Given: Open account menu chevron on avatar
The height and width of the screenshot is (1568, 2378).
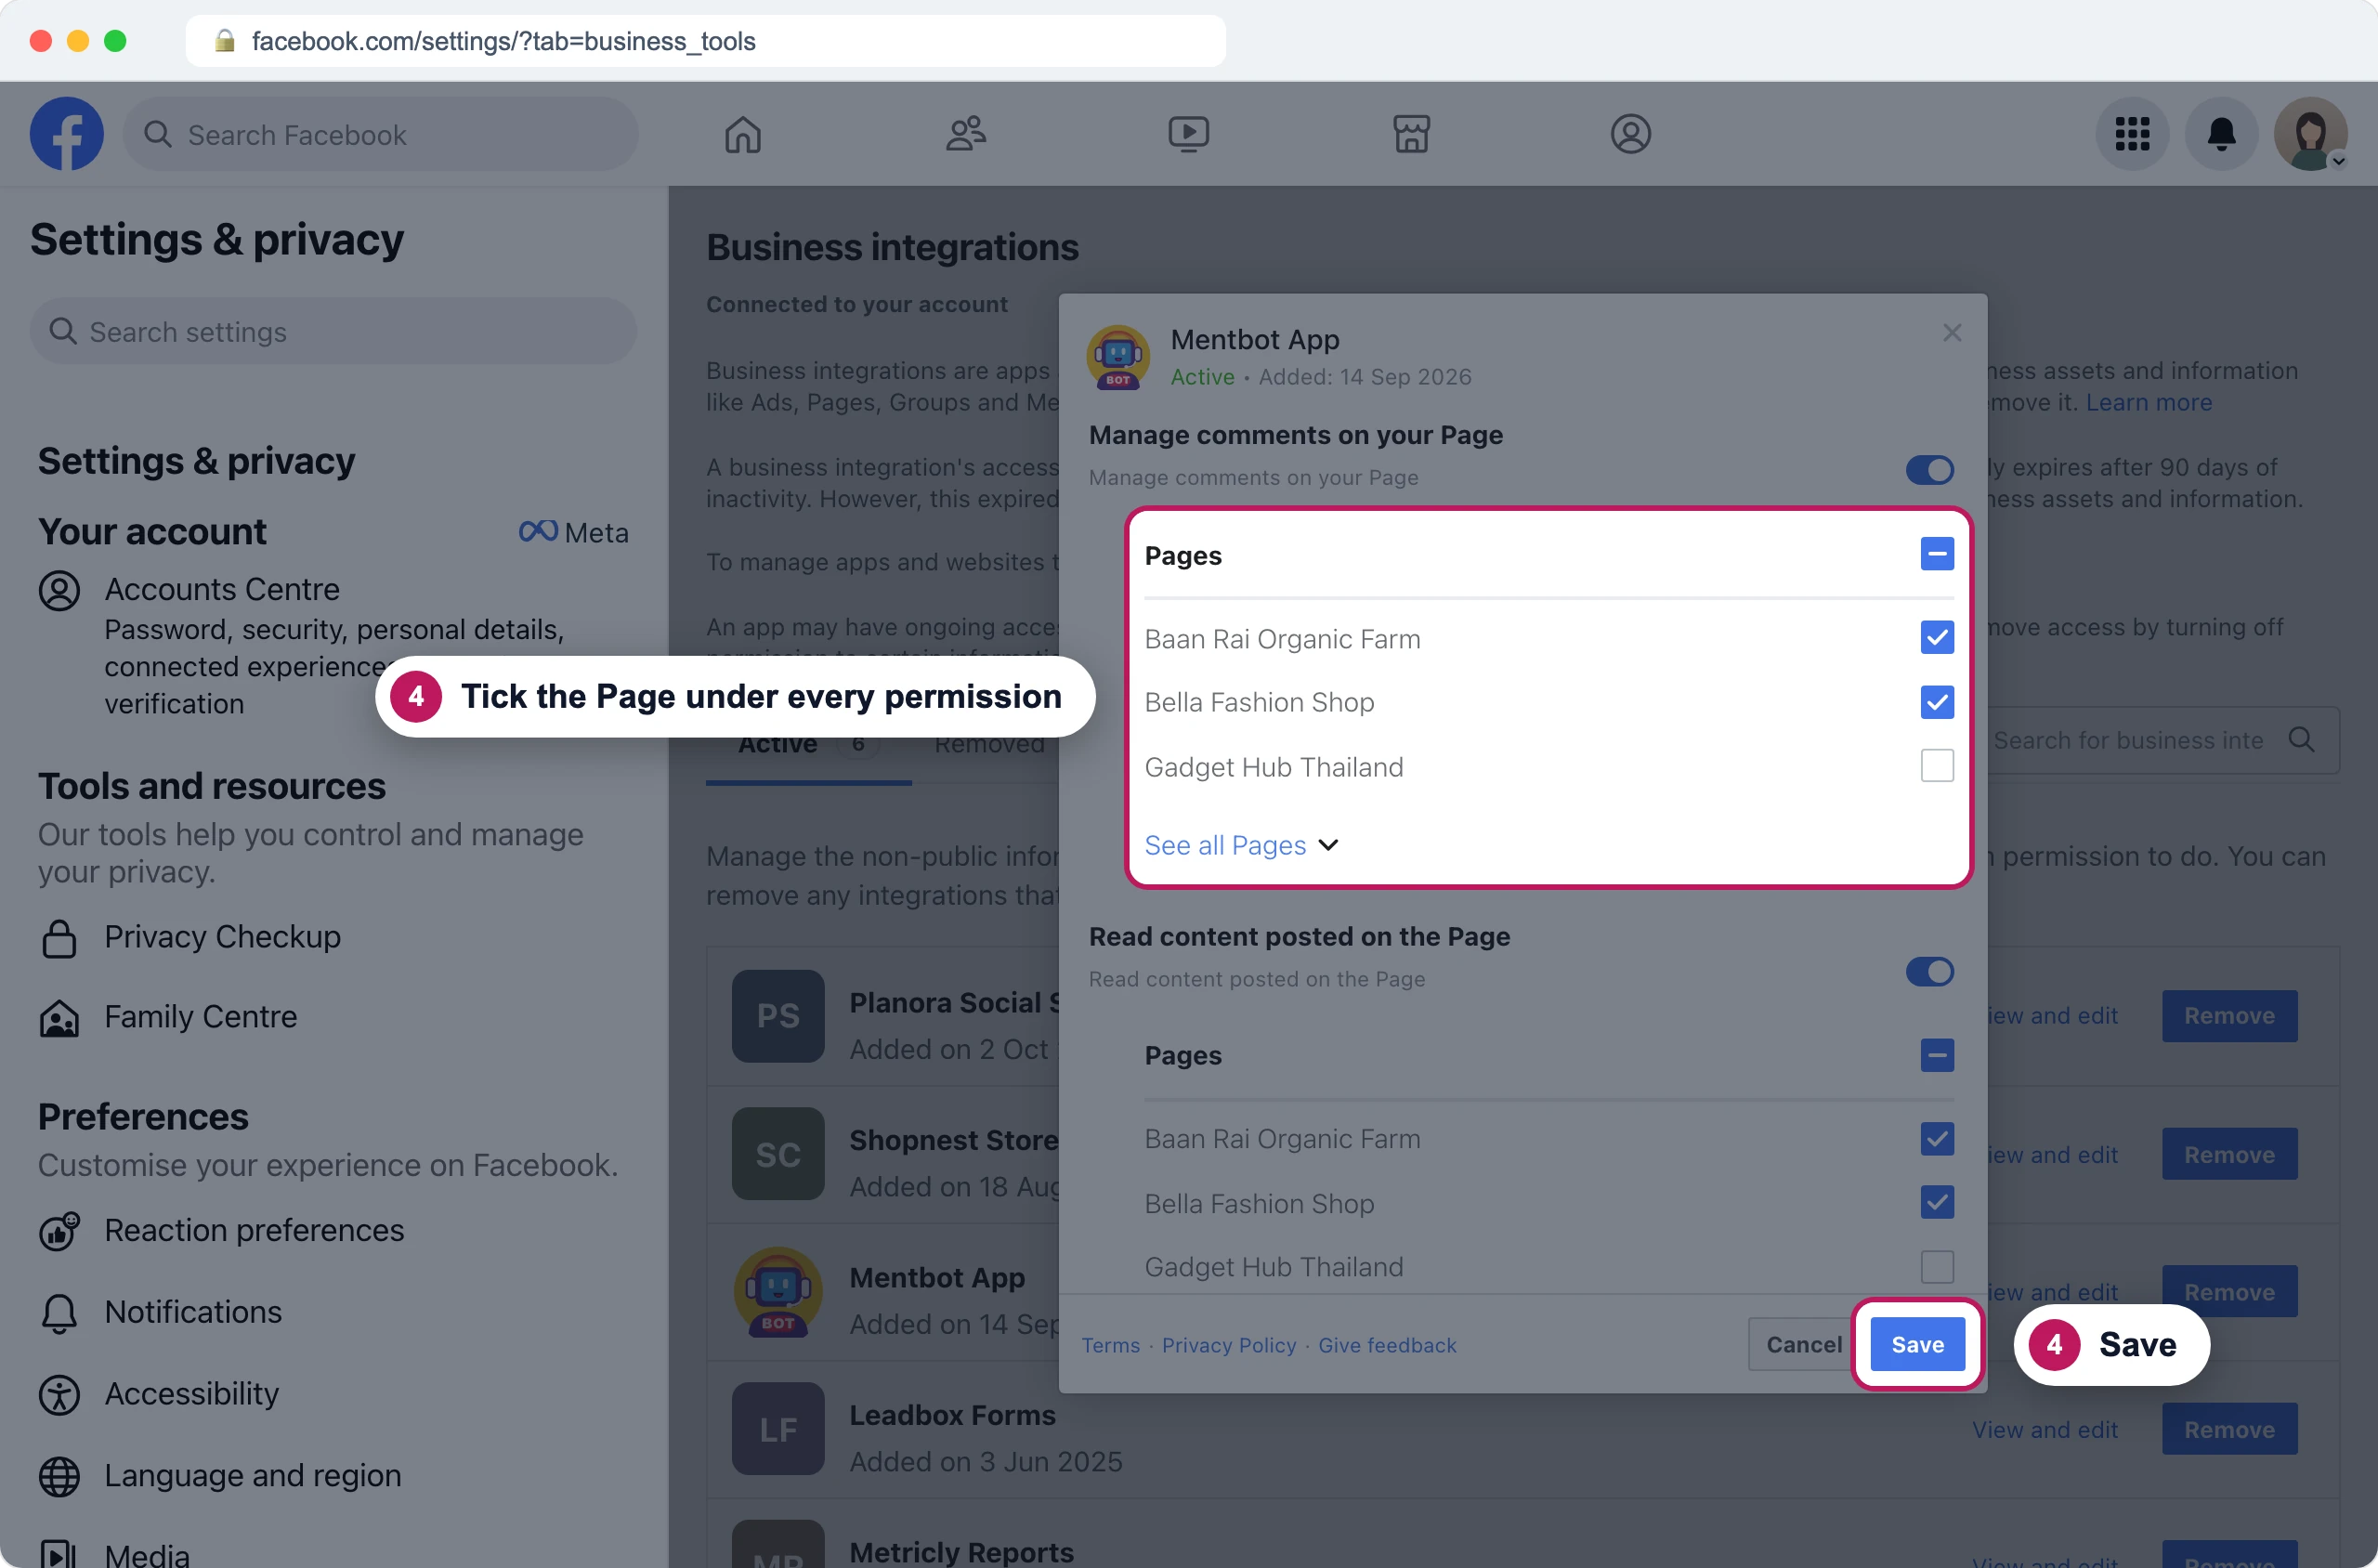Looking at the screenshot, I should click(x=2337, y=161).
